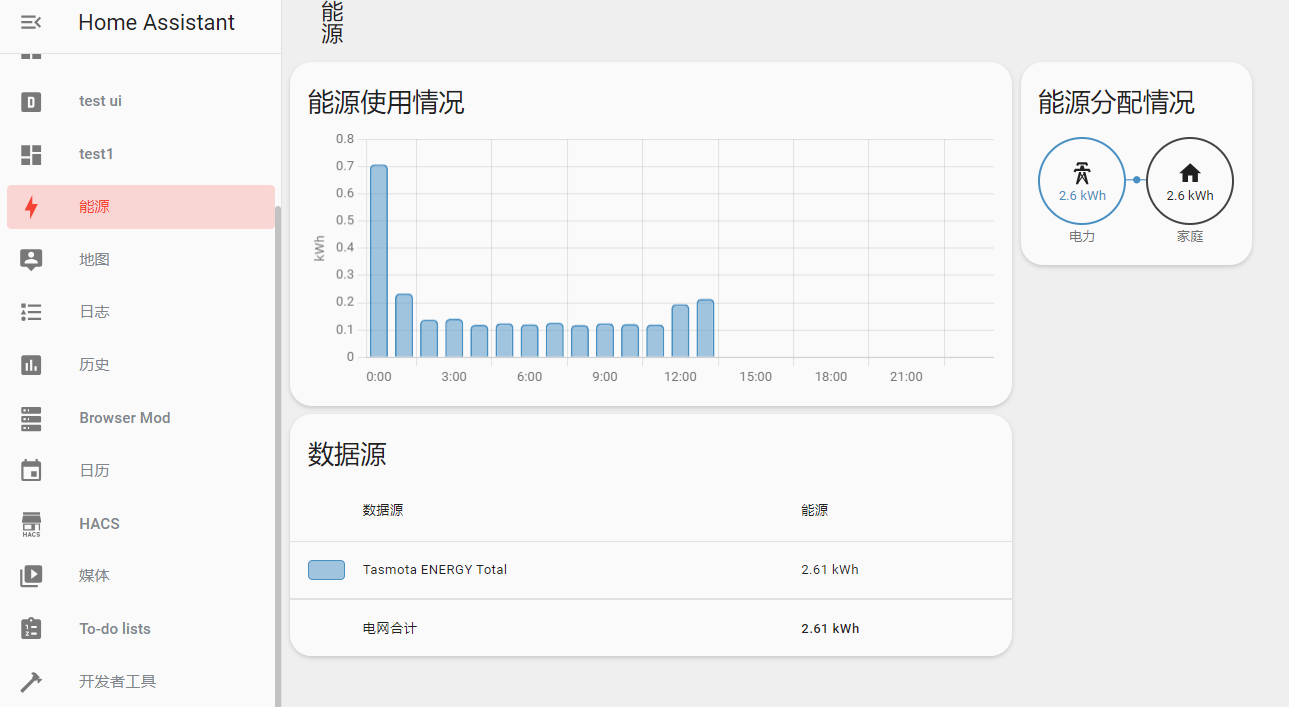Open the calendar icon in sidebar
The image size is (1289, 707).
(31, 470)
